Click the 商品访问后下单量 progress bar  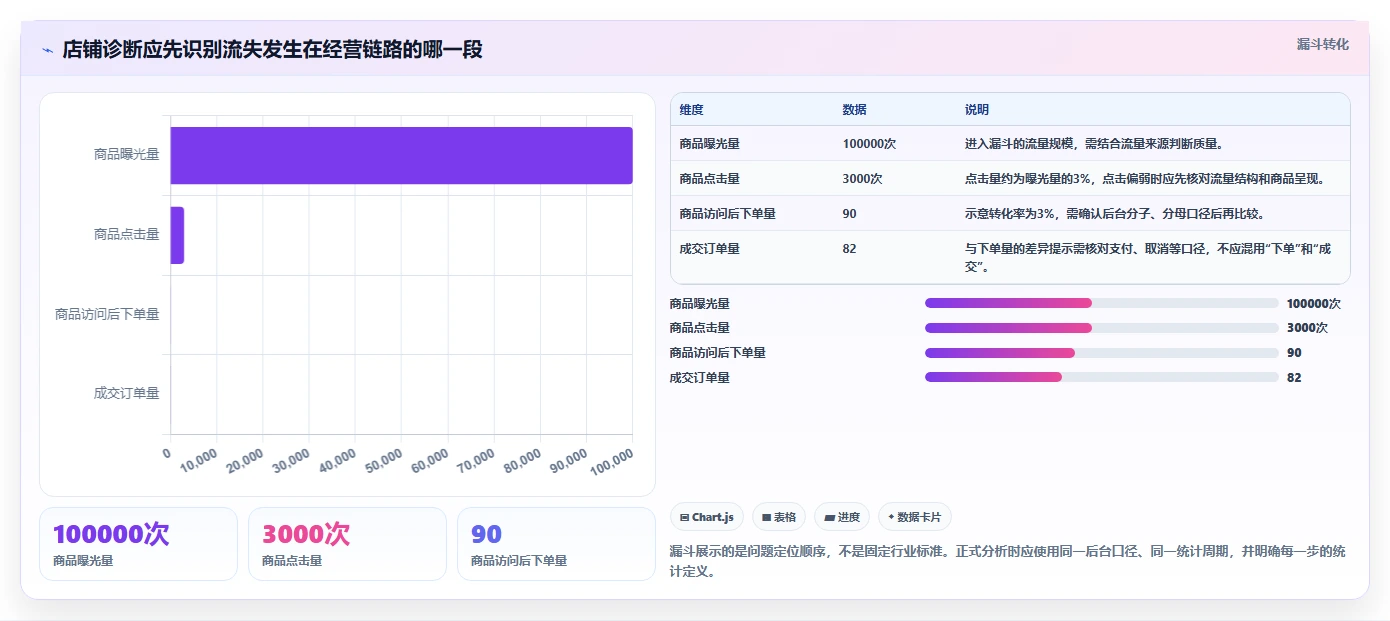(x=1102, y=352)
